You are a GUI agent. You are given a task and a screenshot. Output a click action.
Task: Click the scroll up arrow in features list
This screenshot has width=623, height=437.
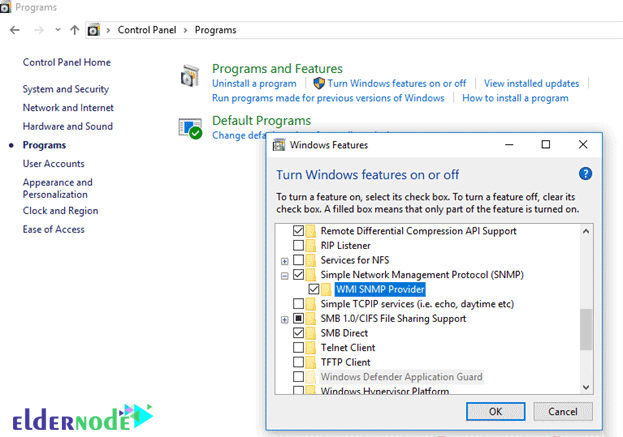click(x=586, y=231)
